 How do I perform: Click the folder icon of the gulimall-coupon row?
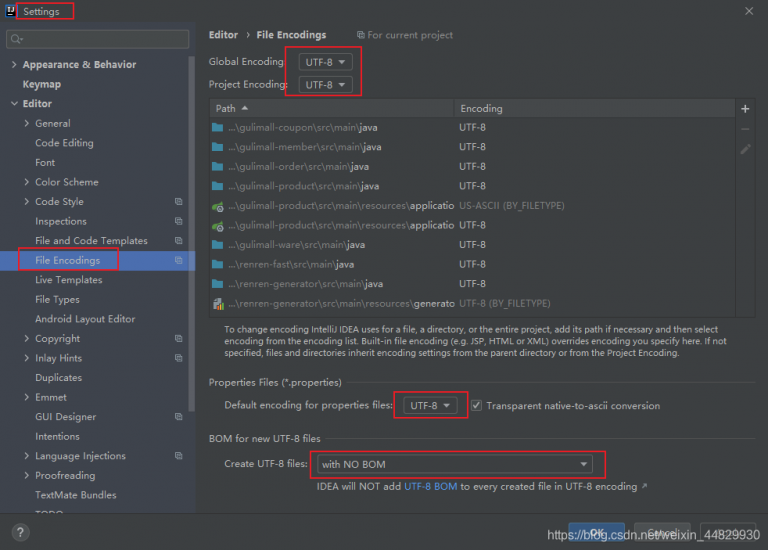218,128
